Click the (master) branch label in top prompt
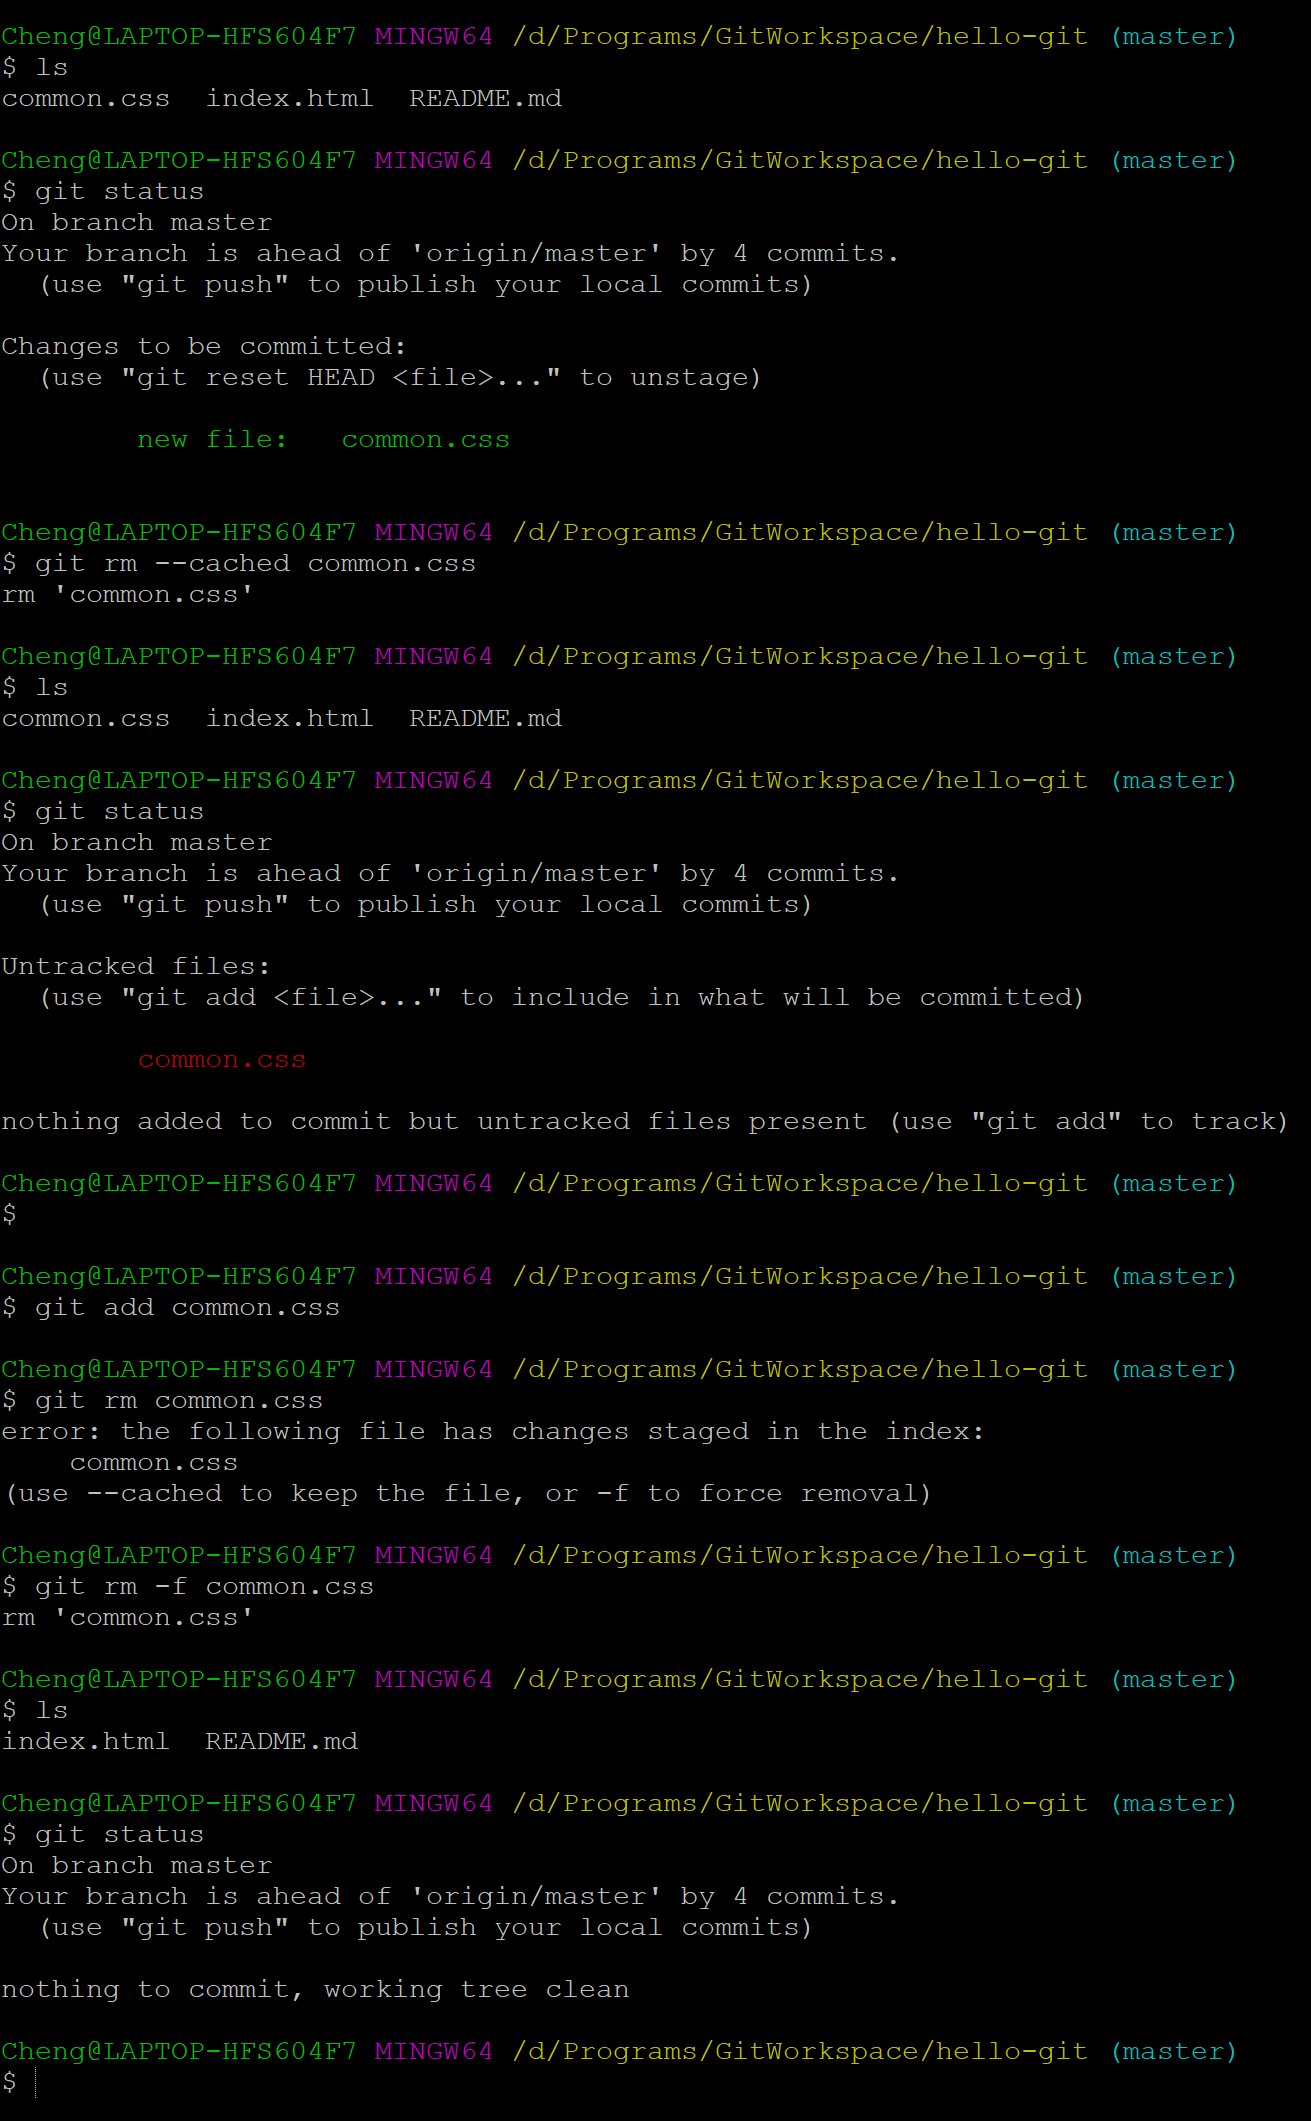 pyautogui.click(x=1173, y=37)
